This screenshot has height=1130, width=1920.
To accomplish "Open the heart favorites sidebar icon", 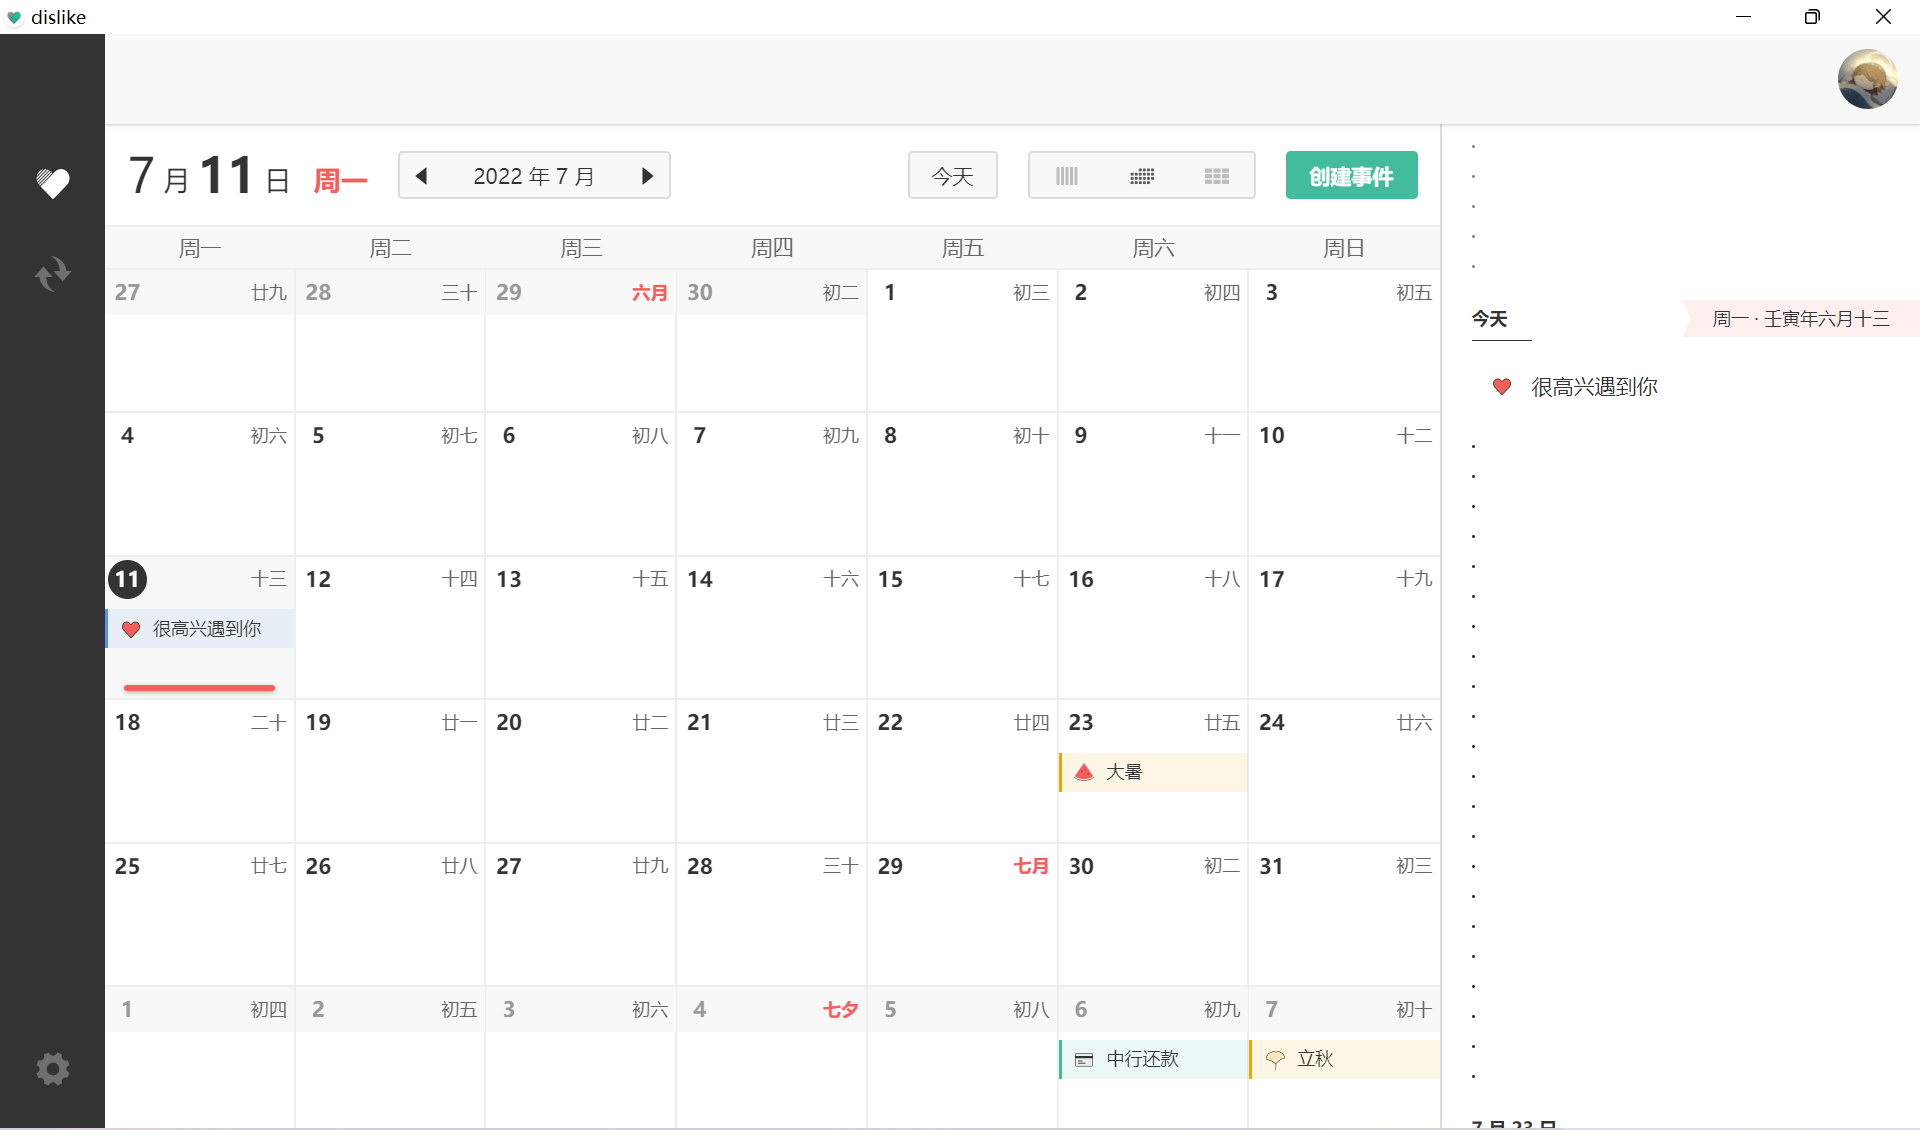I will [x=53, y=183].
